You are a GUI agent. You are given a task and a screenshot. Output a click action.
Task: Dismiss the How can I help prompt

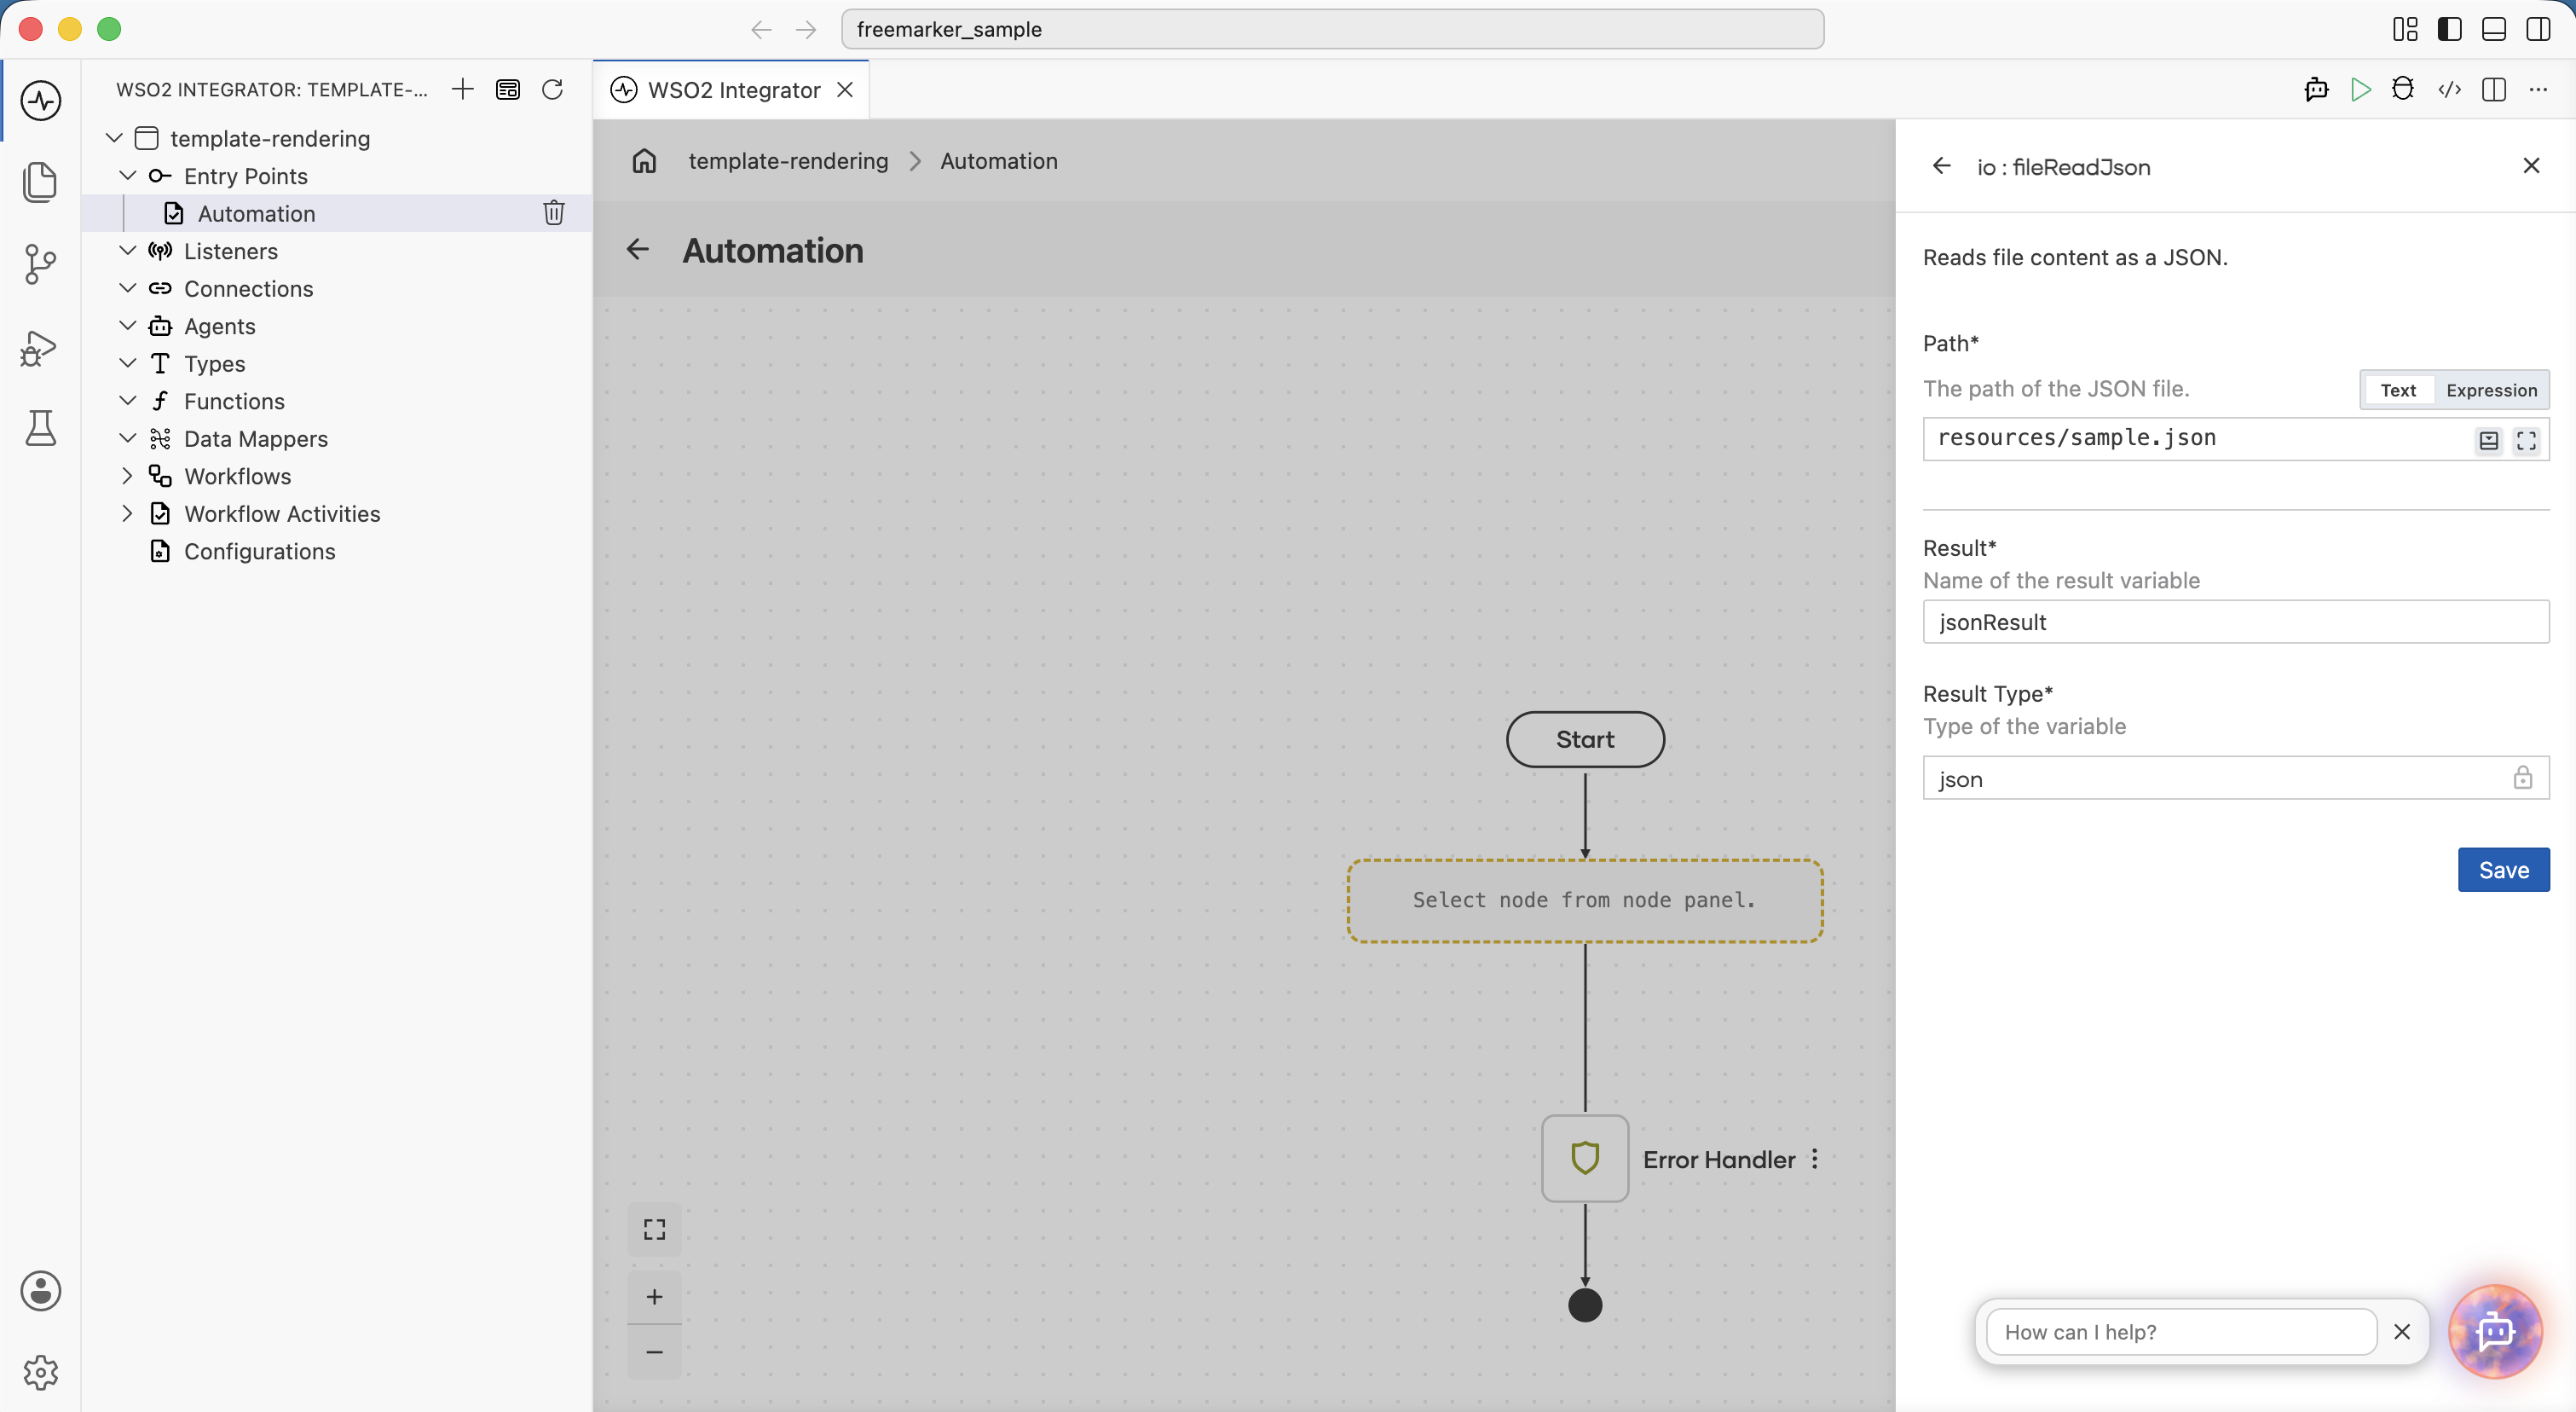[2402, 1331]
